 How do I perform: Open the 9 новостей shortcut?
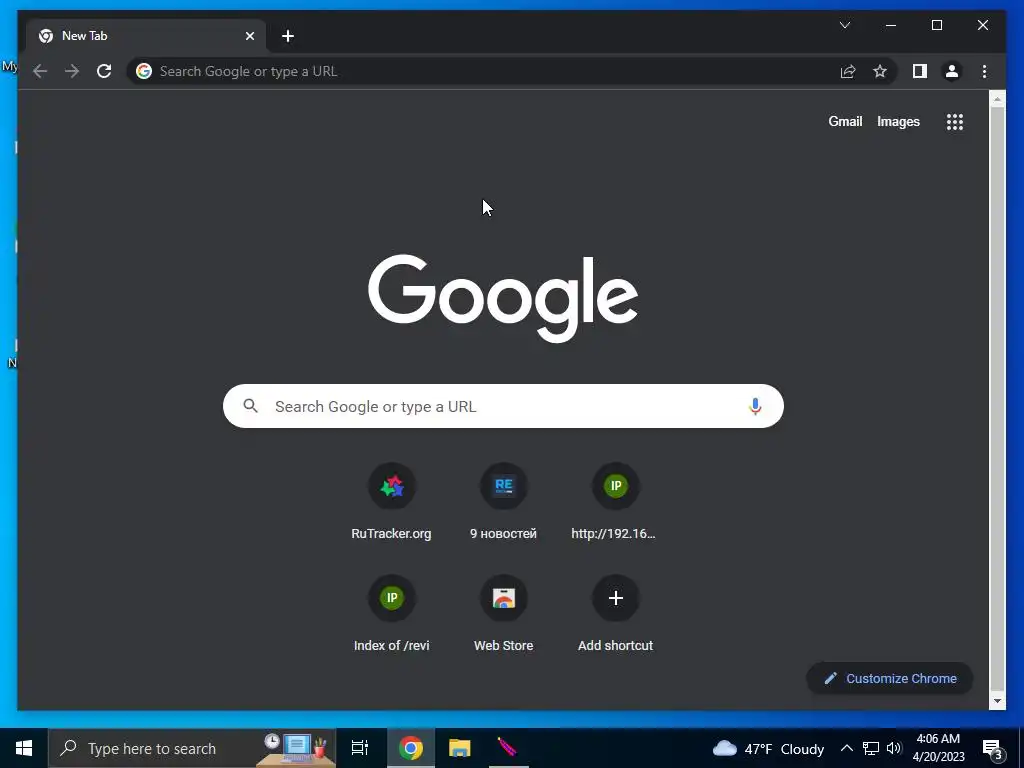pos(504,503)
